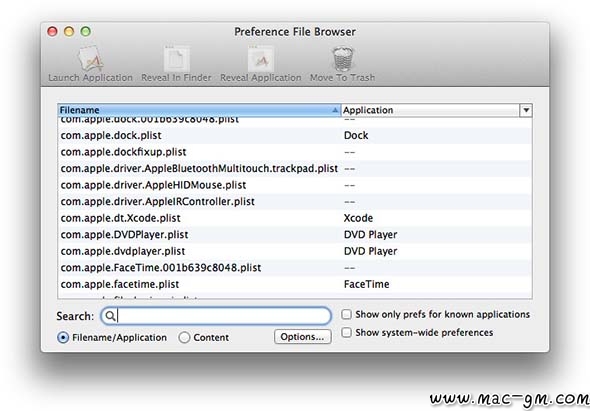Select the com.apple.dt.Xcode.plist row

[x=295, y=218]
